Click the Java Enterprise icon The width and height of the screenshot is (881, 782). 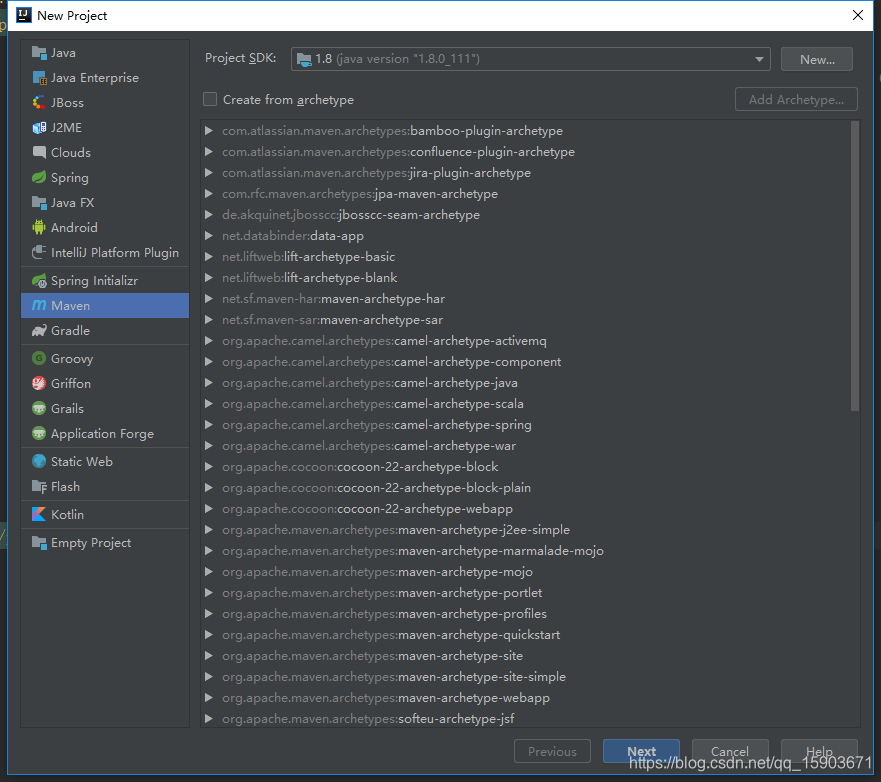coord(39,78)
